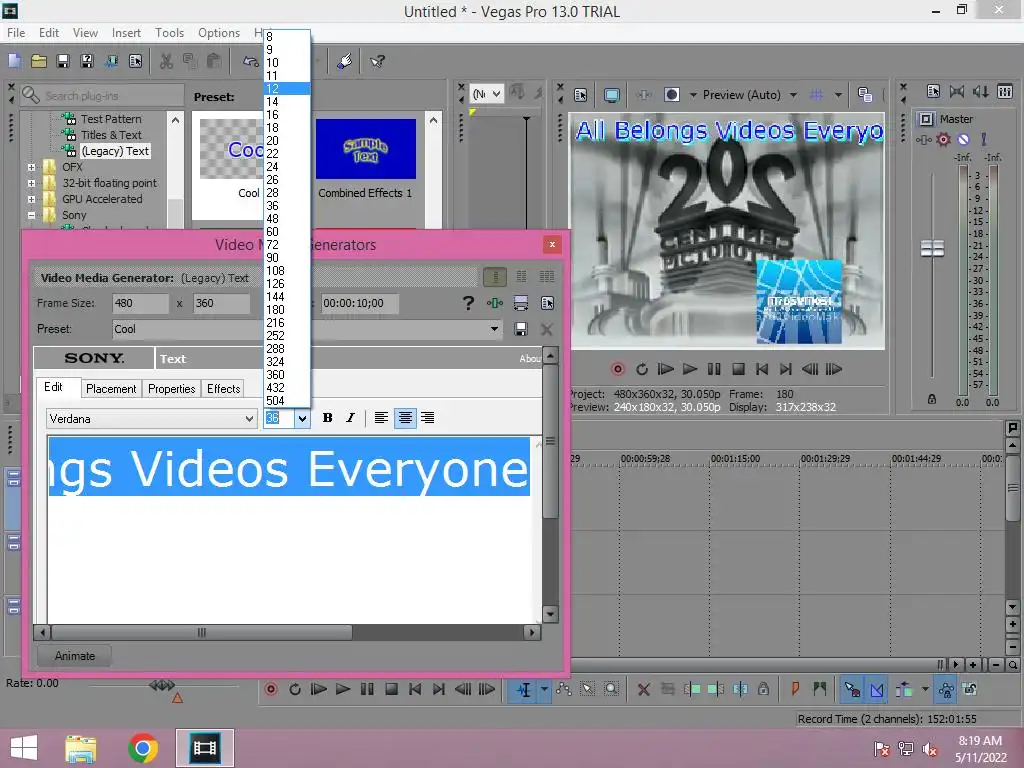Open Project Video Properties above the preview
The image size is (1024, 768).
[x=581, y=95]
